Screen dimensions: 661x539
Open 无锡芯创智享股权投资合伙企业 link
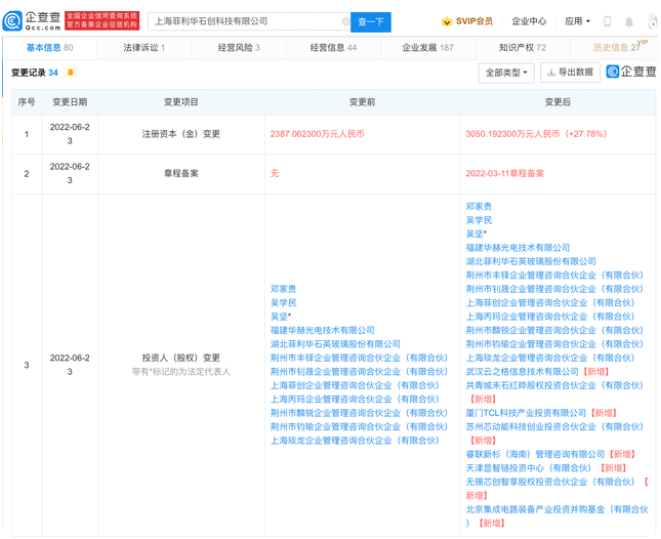(550, 482)
